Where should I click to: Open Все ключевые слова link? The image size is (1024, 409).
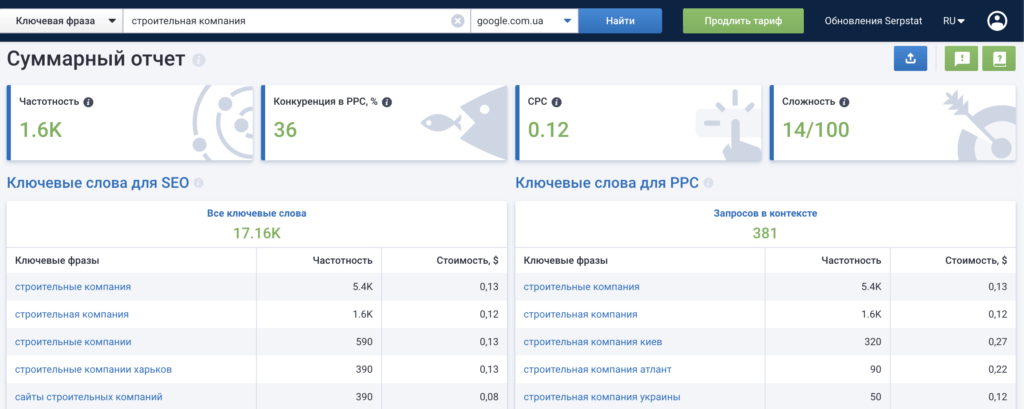257,213
